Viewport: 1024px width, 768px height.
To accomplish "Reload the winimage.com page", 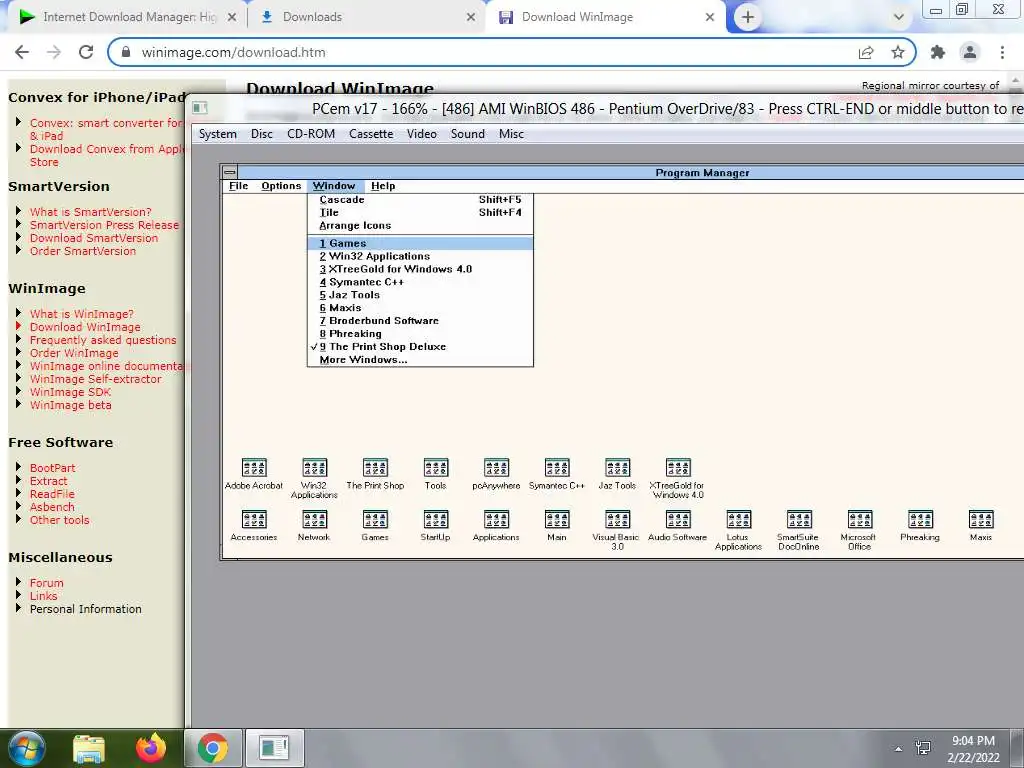I will tap(86, 52).
